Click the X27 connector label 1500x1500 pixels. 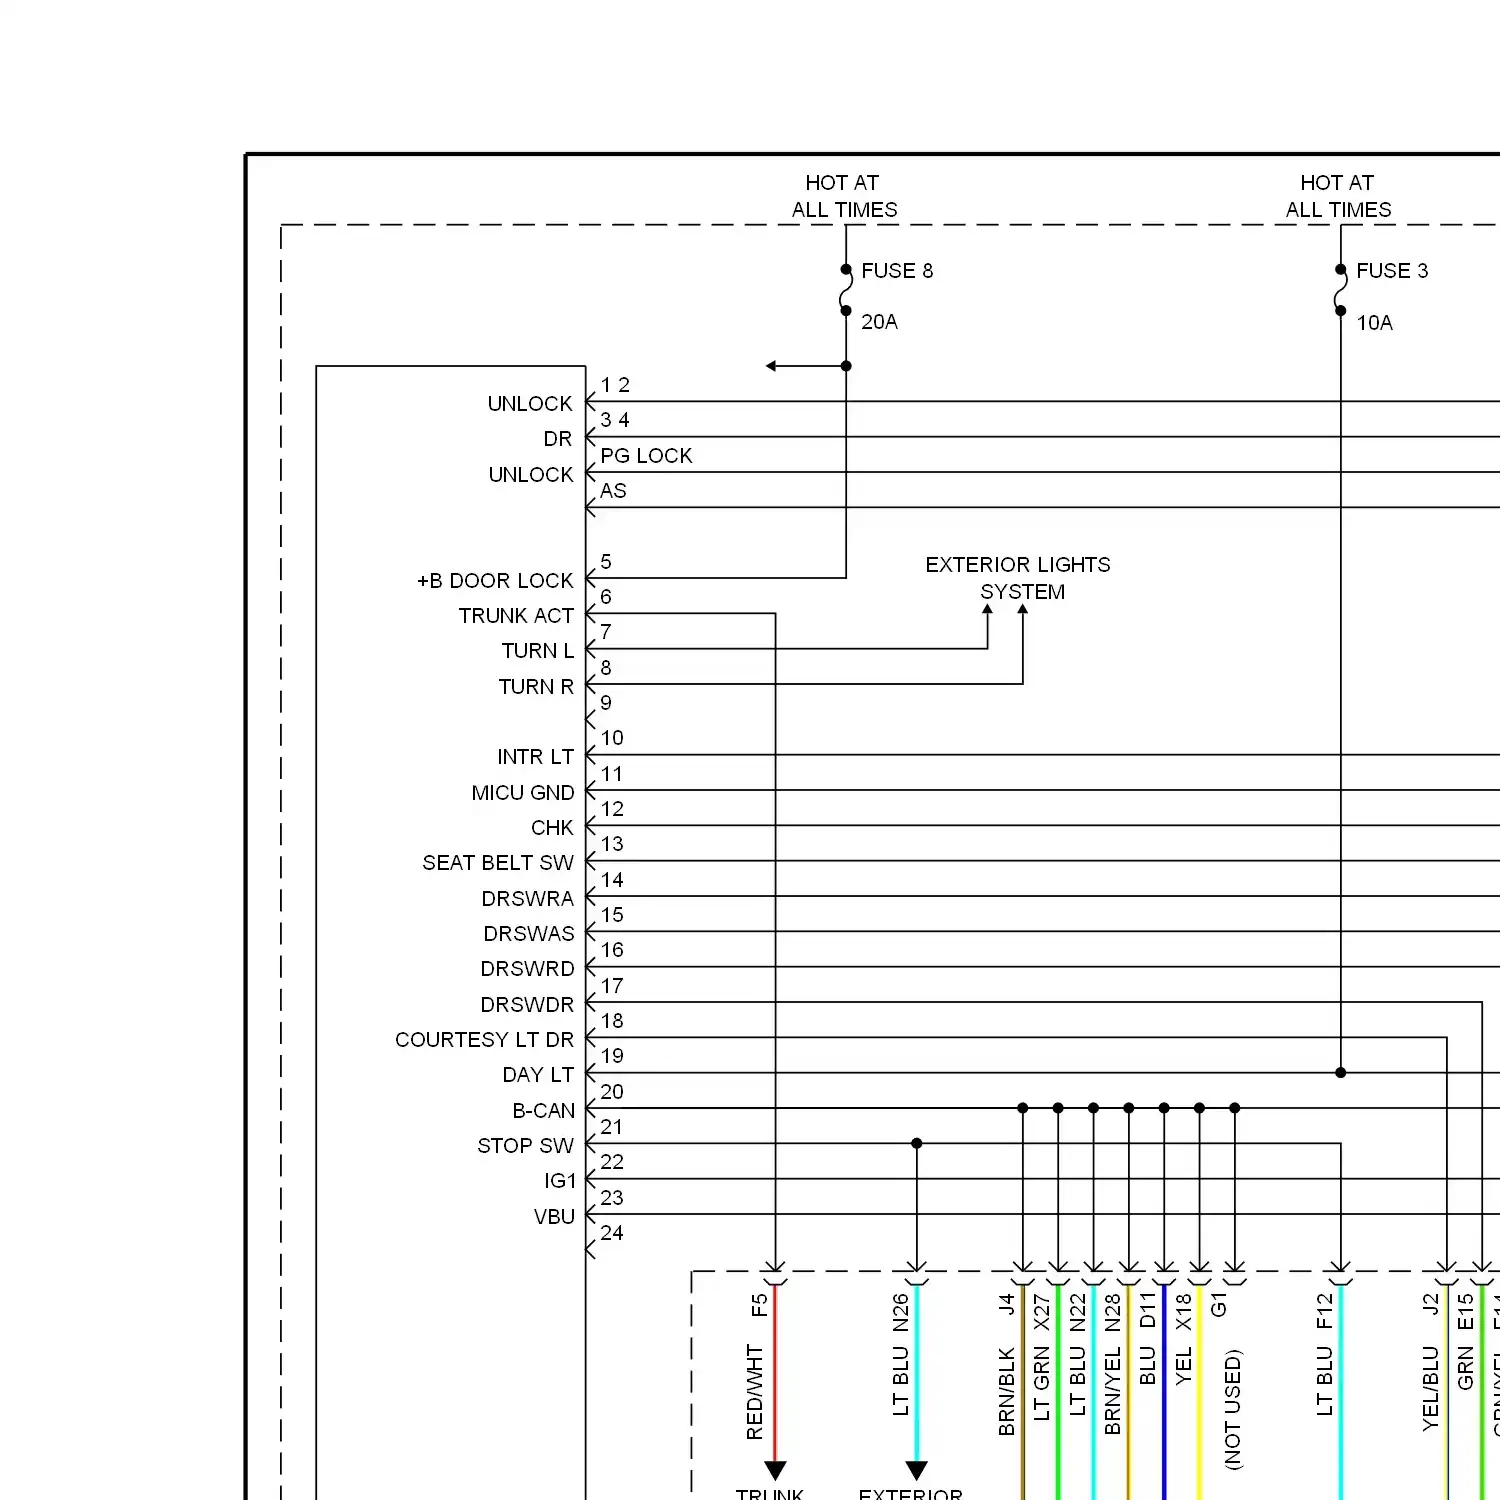point(1041,1313)
